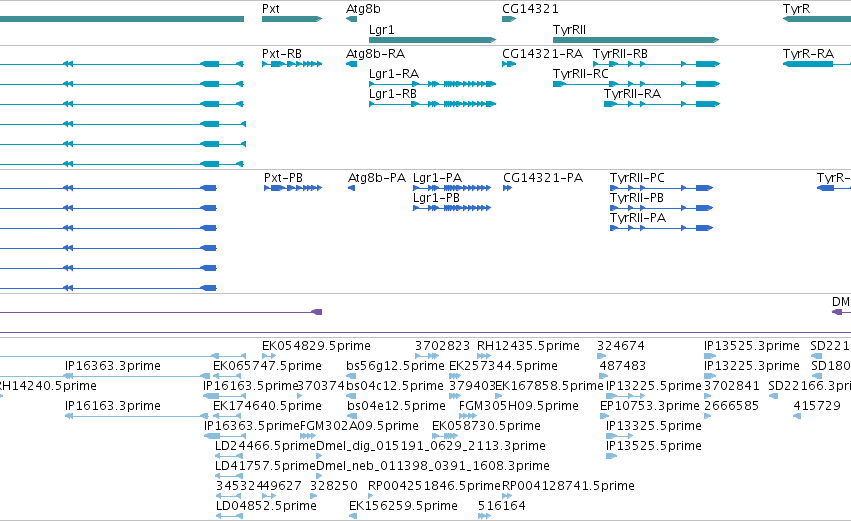
Task: Click EST IP13225.5prime
Action: click(654, 386)
